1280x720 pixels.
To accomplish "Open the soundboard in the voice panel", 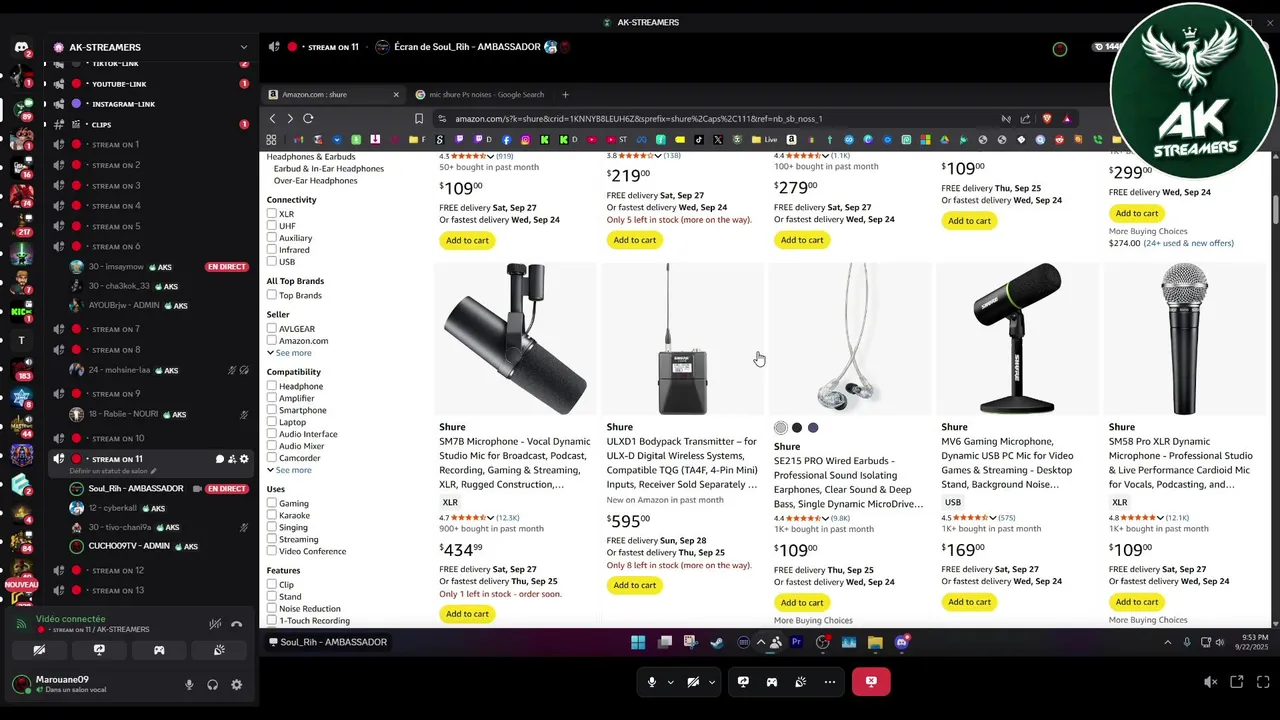I will [219, 650].
